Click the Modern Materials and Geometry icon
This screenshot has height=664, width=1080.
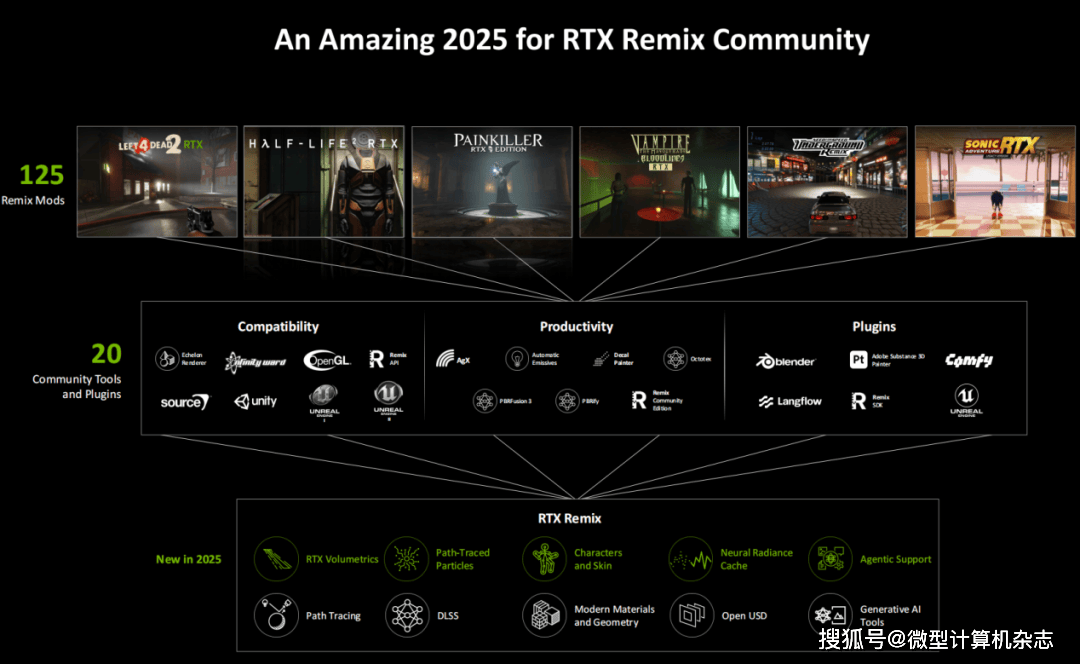click(x=545, y=616)
